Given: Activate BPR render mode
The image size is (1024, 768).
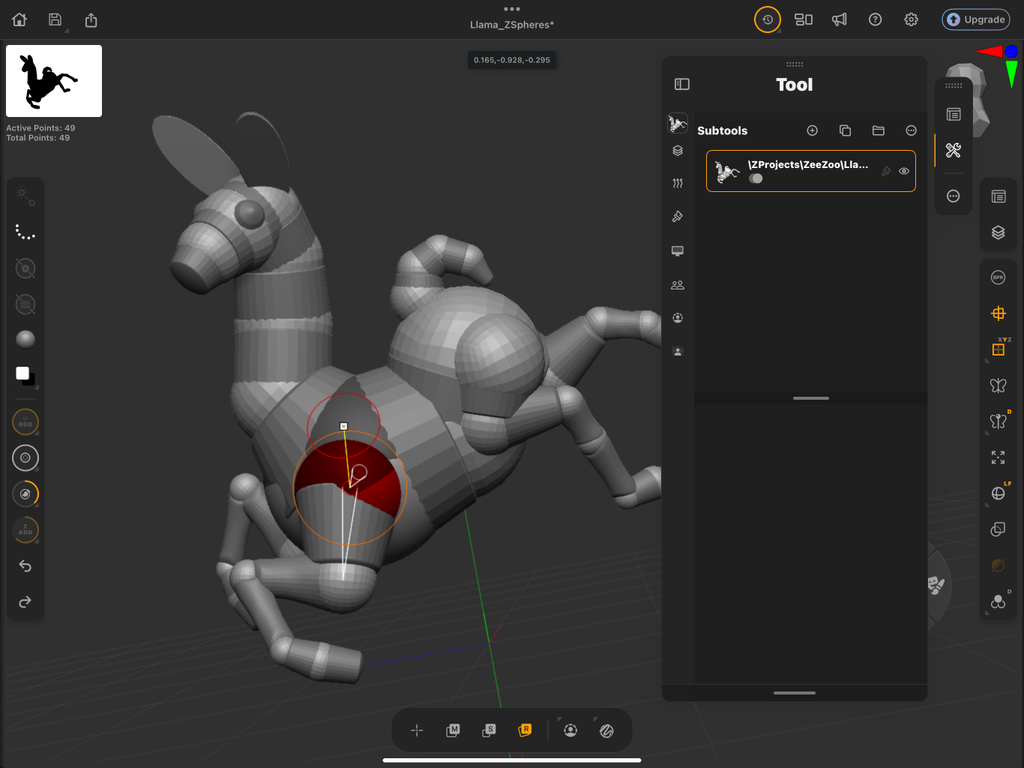Looking at the screenshot, I should point(998,277).
